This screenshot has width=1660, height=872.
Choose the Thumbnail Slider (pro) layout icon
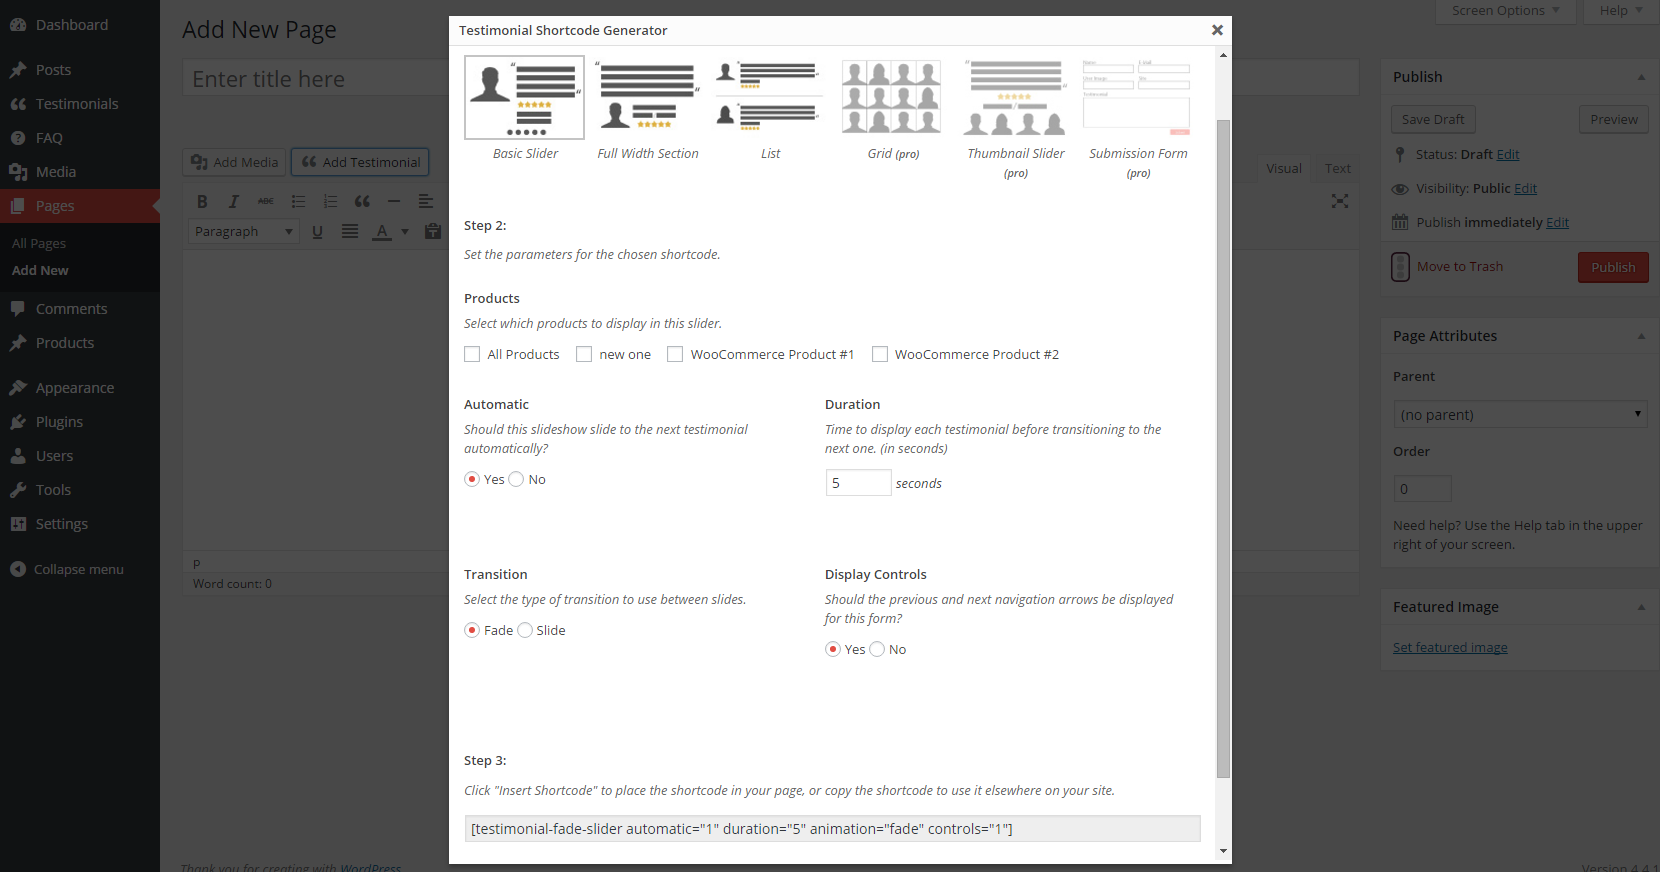tap(1015, 98)
